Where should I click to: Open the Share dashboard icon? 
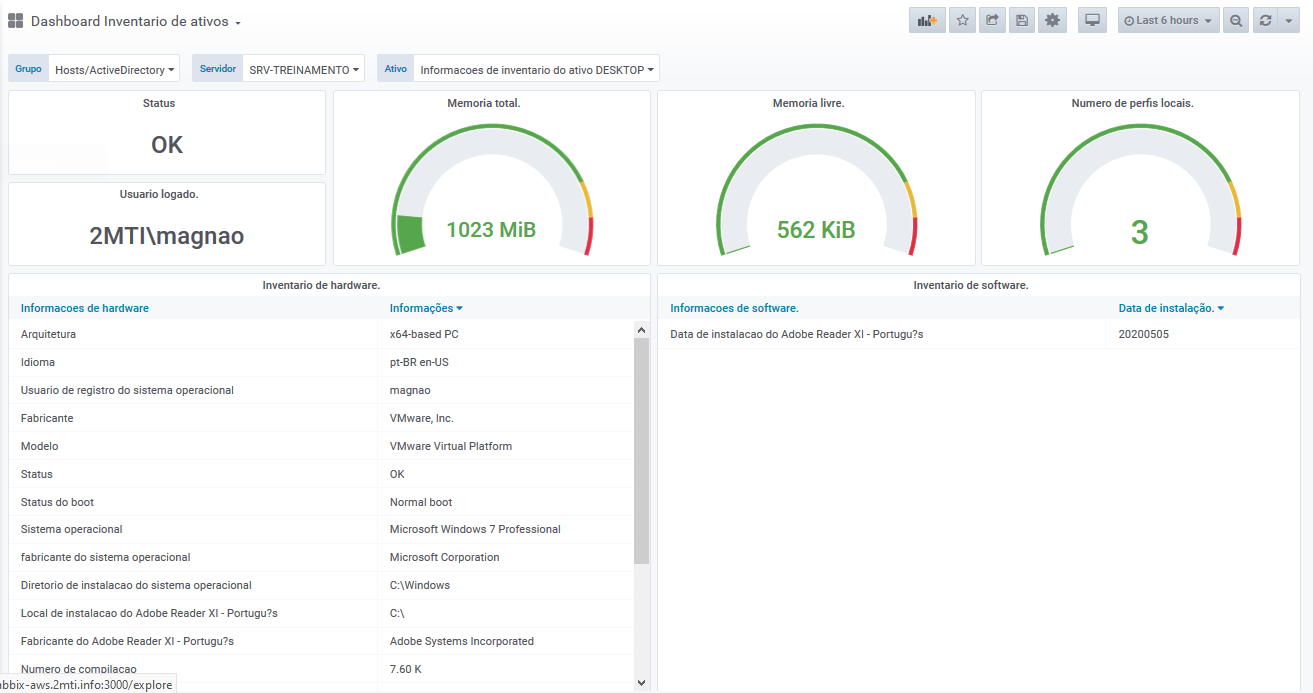point(992,20)
